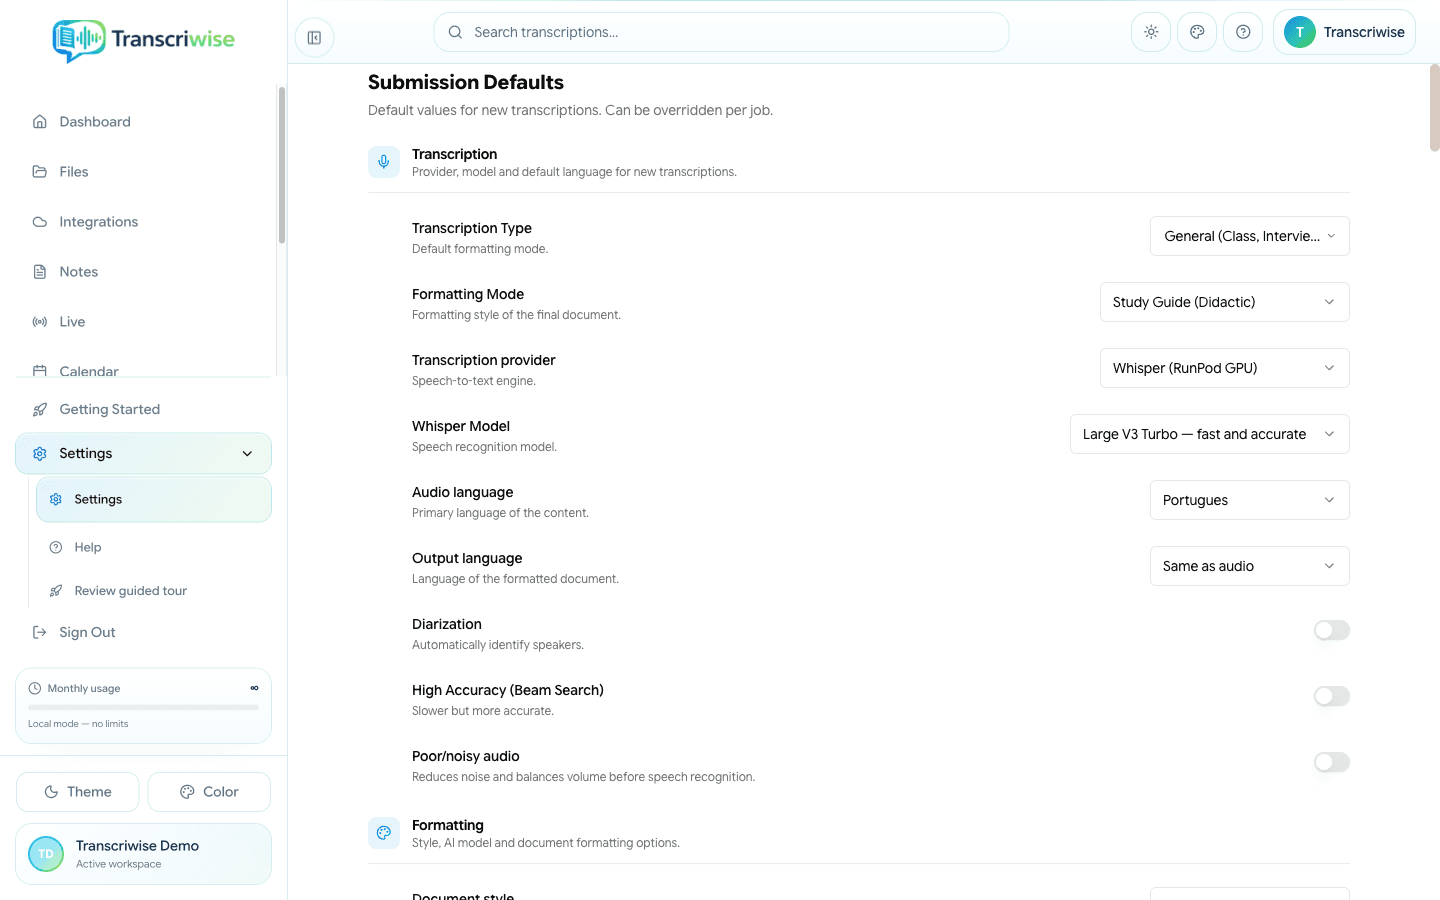
Task: Open the Files page
Action: click(143, 172)
